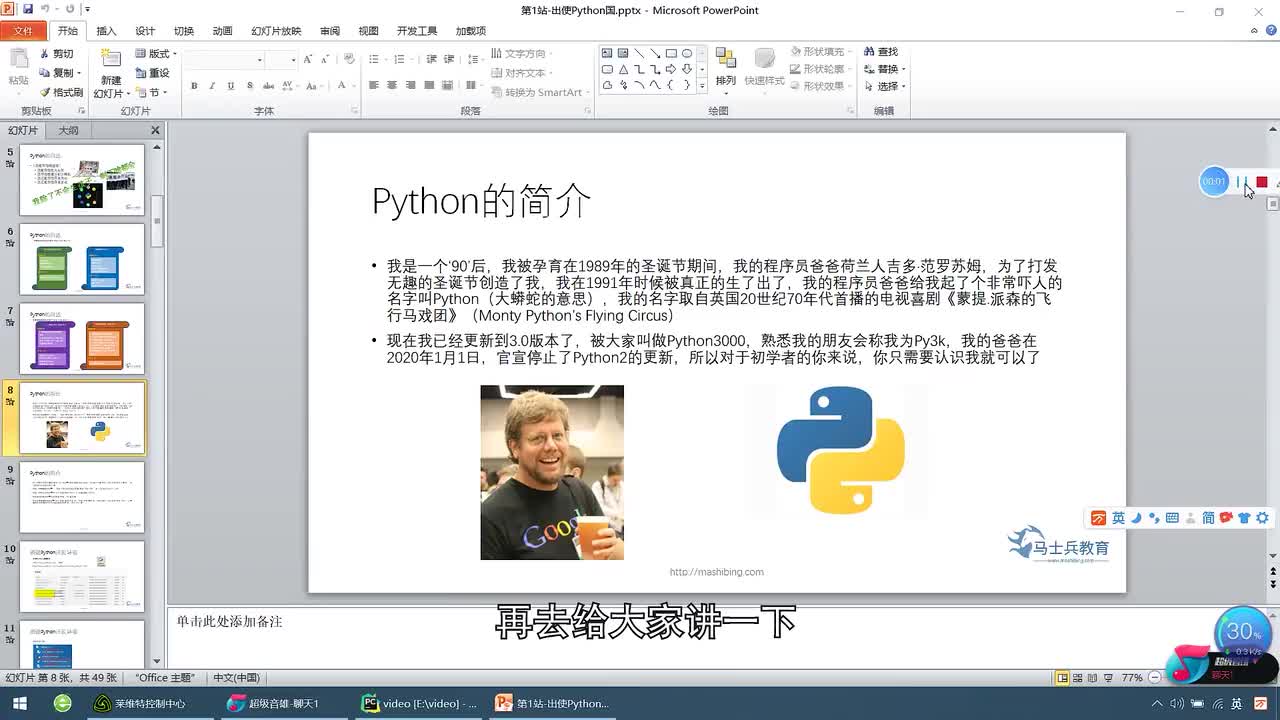Toggle Italic formatting
Screen dimensions: 1280x720
pos(212,86)
